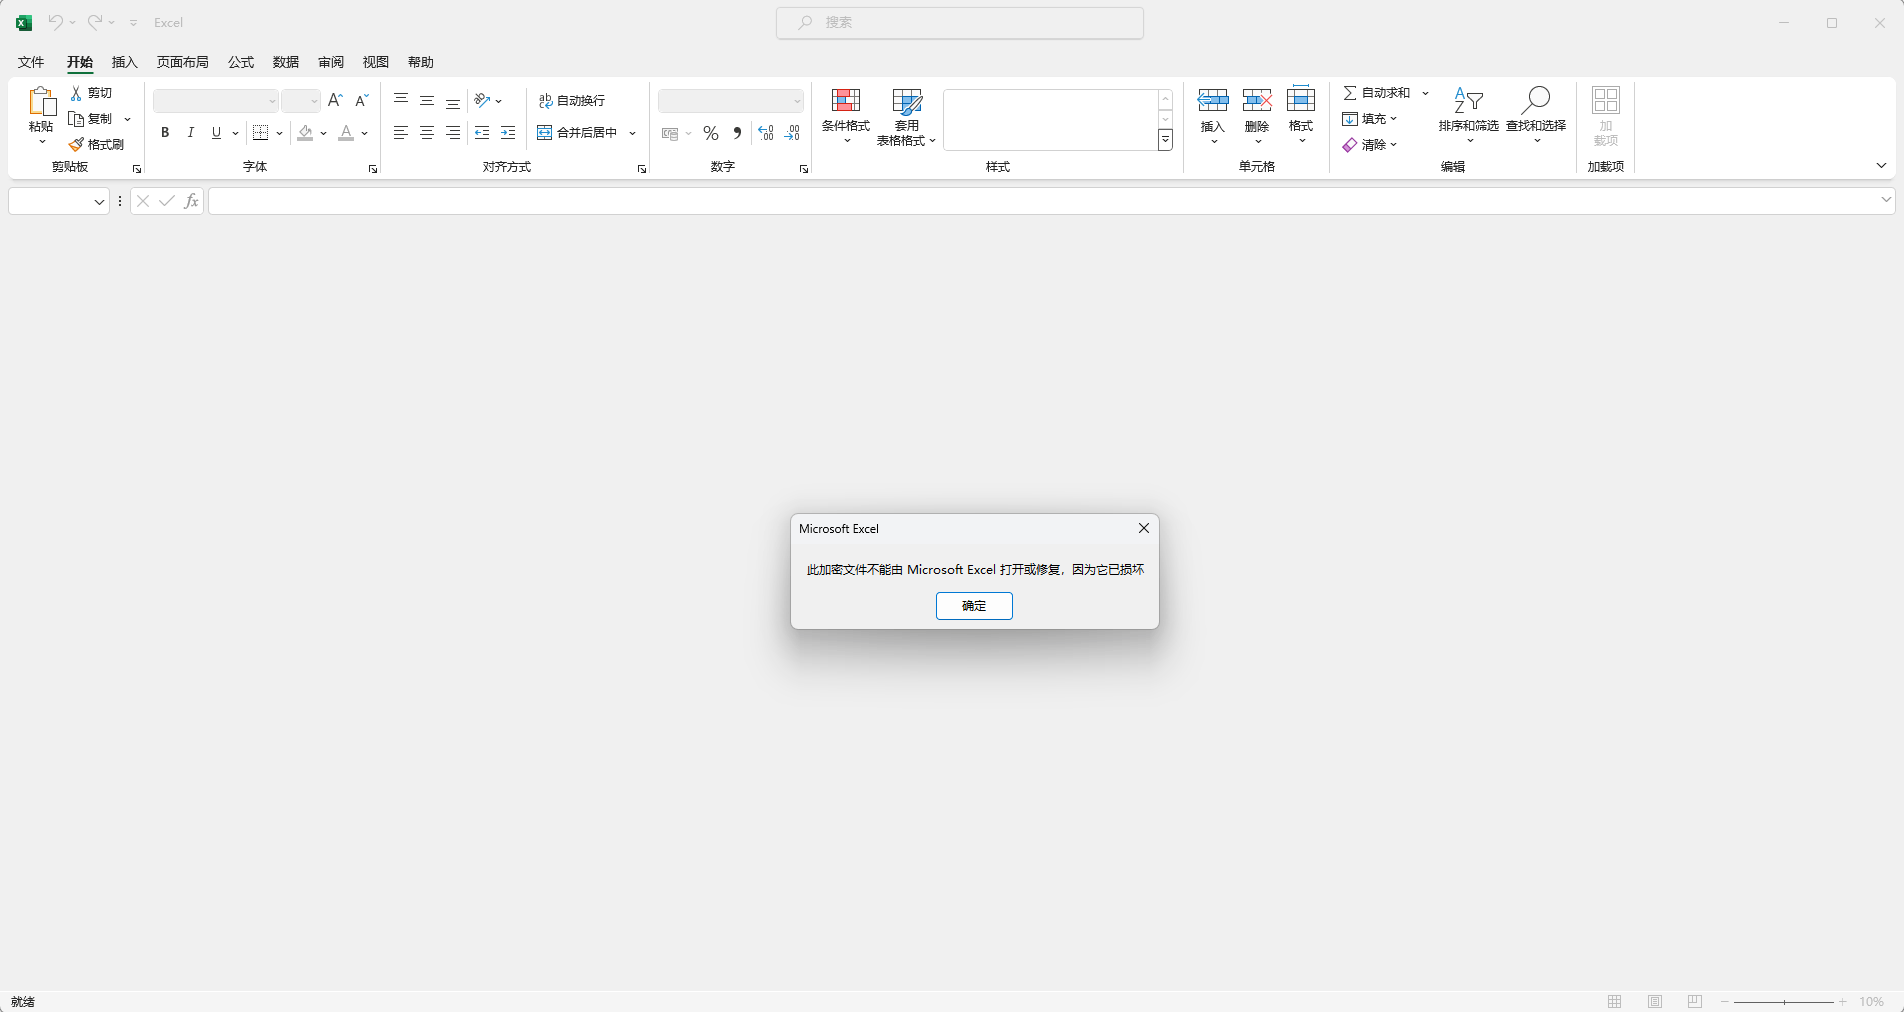Toggle align text left
The height and width of the screenshot is (1012, 1904).
pos(401,133)
